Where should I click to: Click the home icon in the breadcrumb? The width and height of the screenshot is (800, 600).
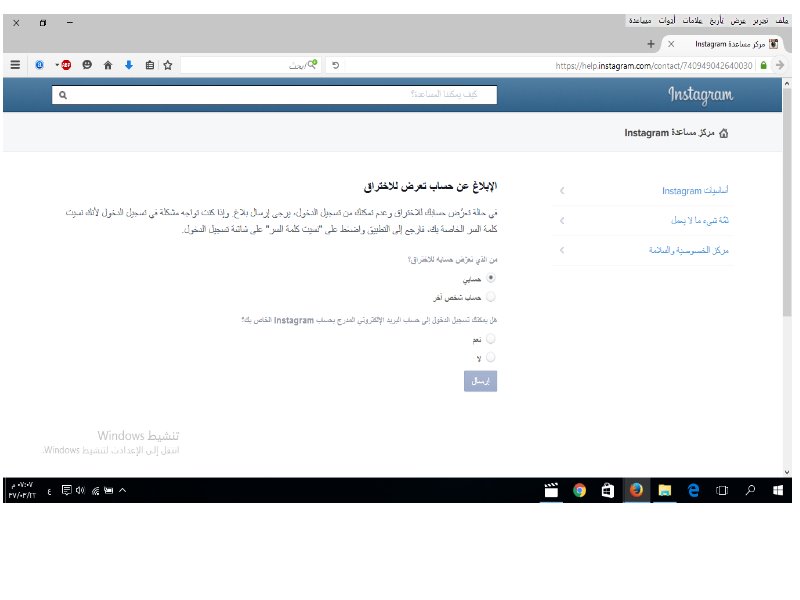723,133
